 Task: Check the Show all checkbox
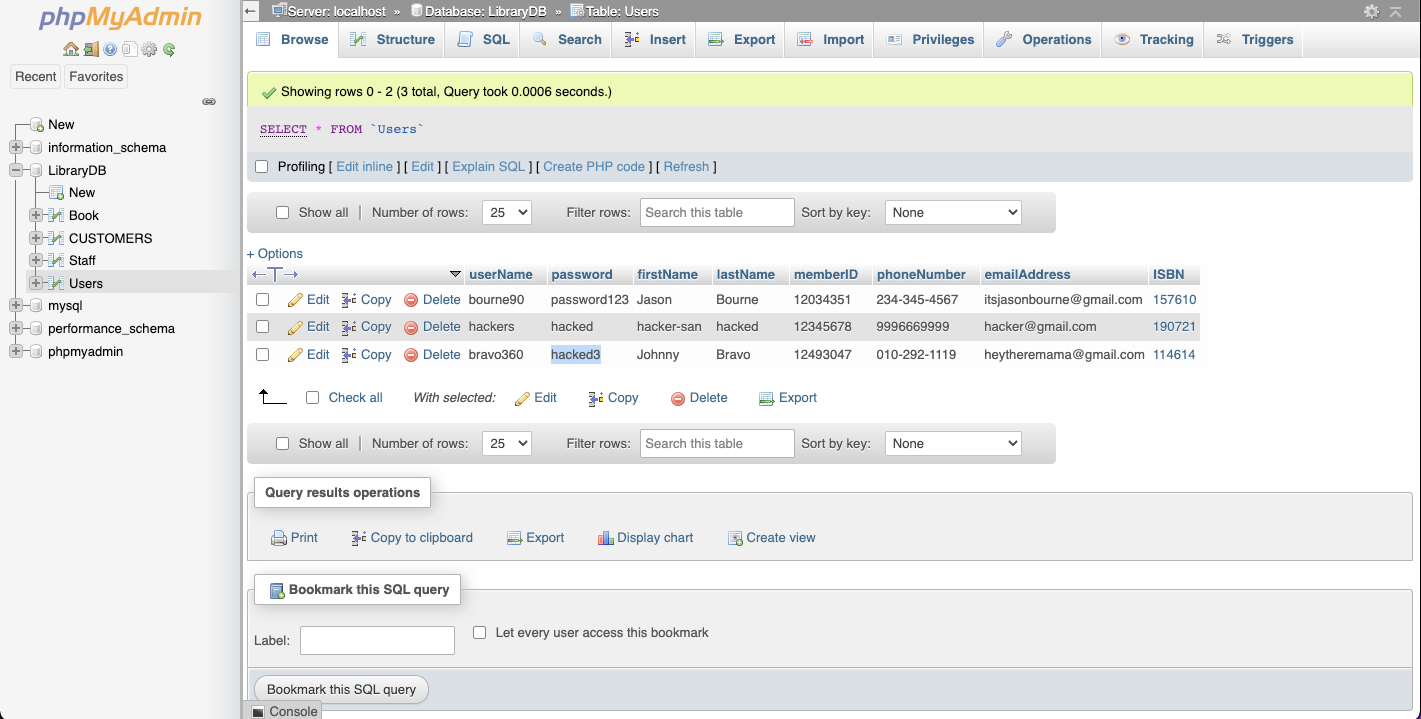point(283,212)
